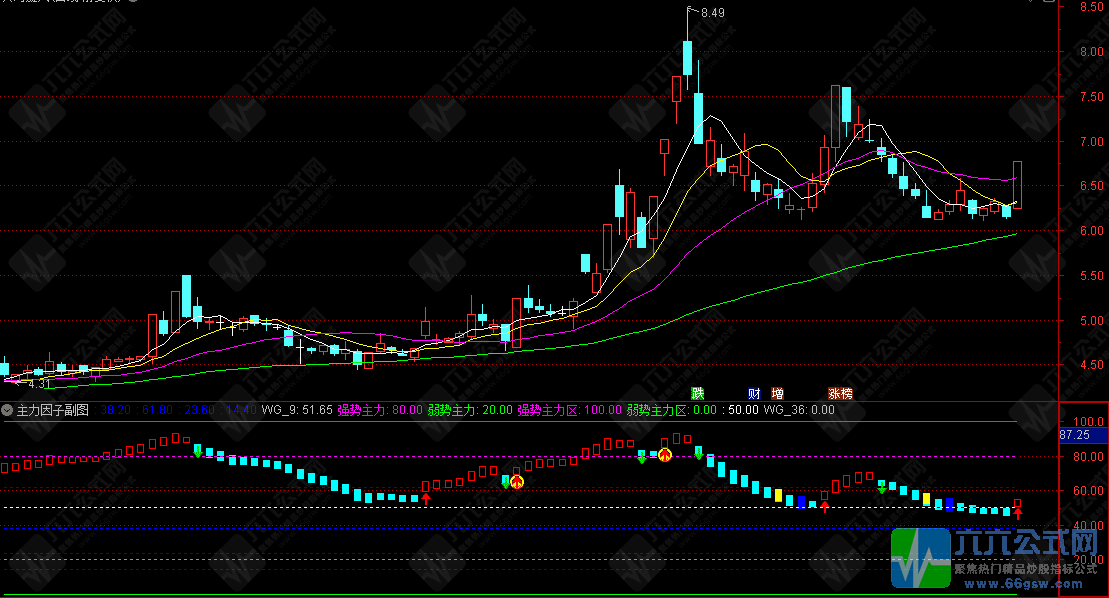
Task: Open the red 增 tag marker
Action: [x=777, y=394]
